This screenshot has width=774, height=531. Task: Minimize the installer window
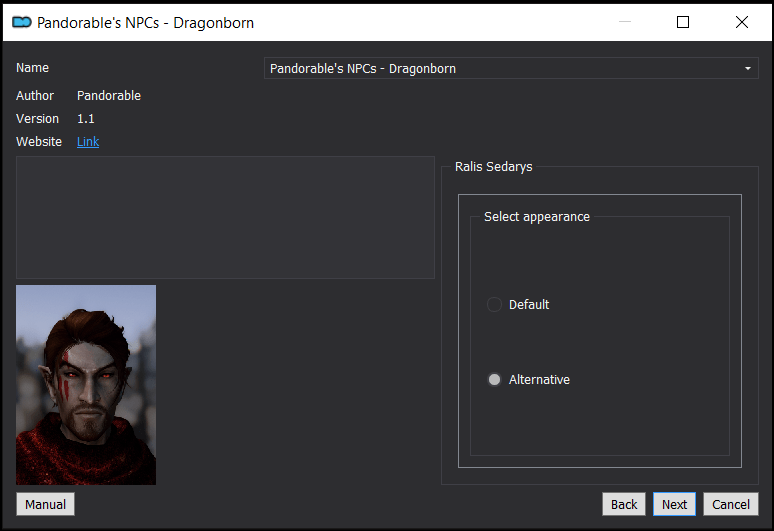(625, 22)
